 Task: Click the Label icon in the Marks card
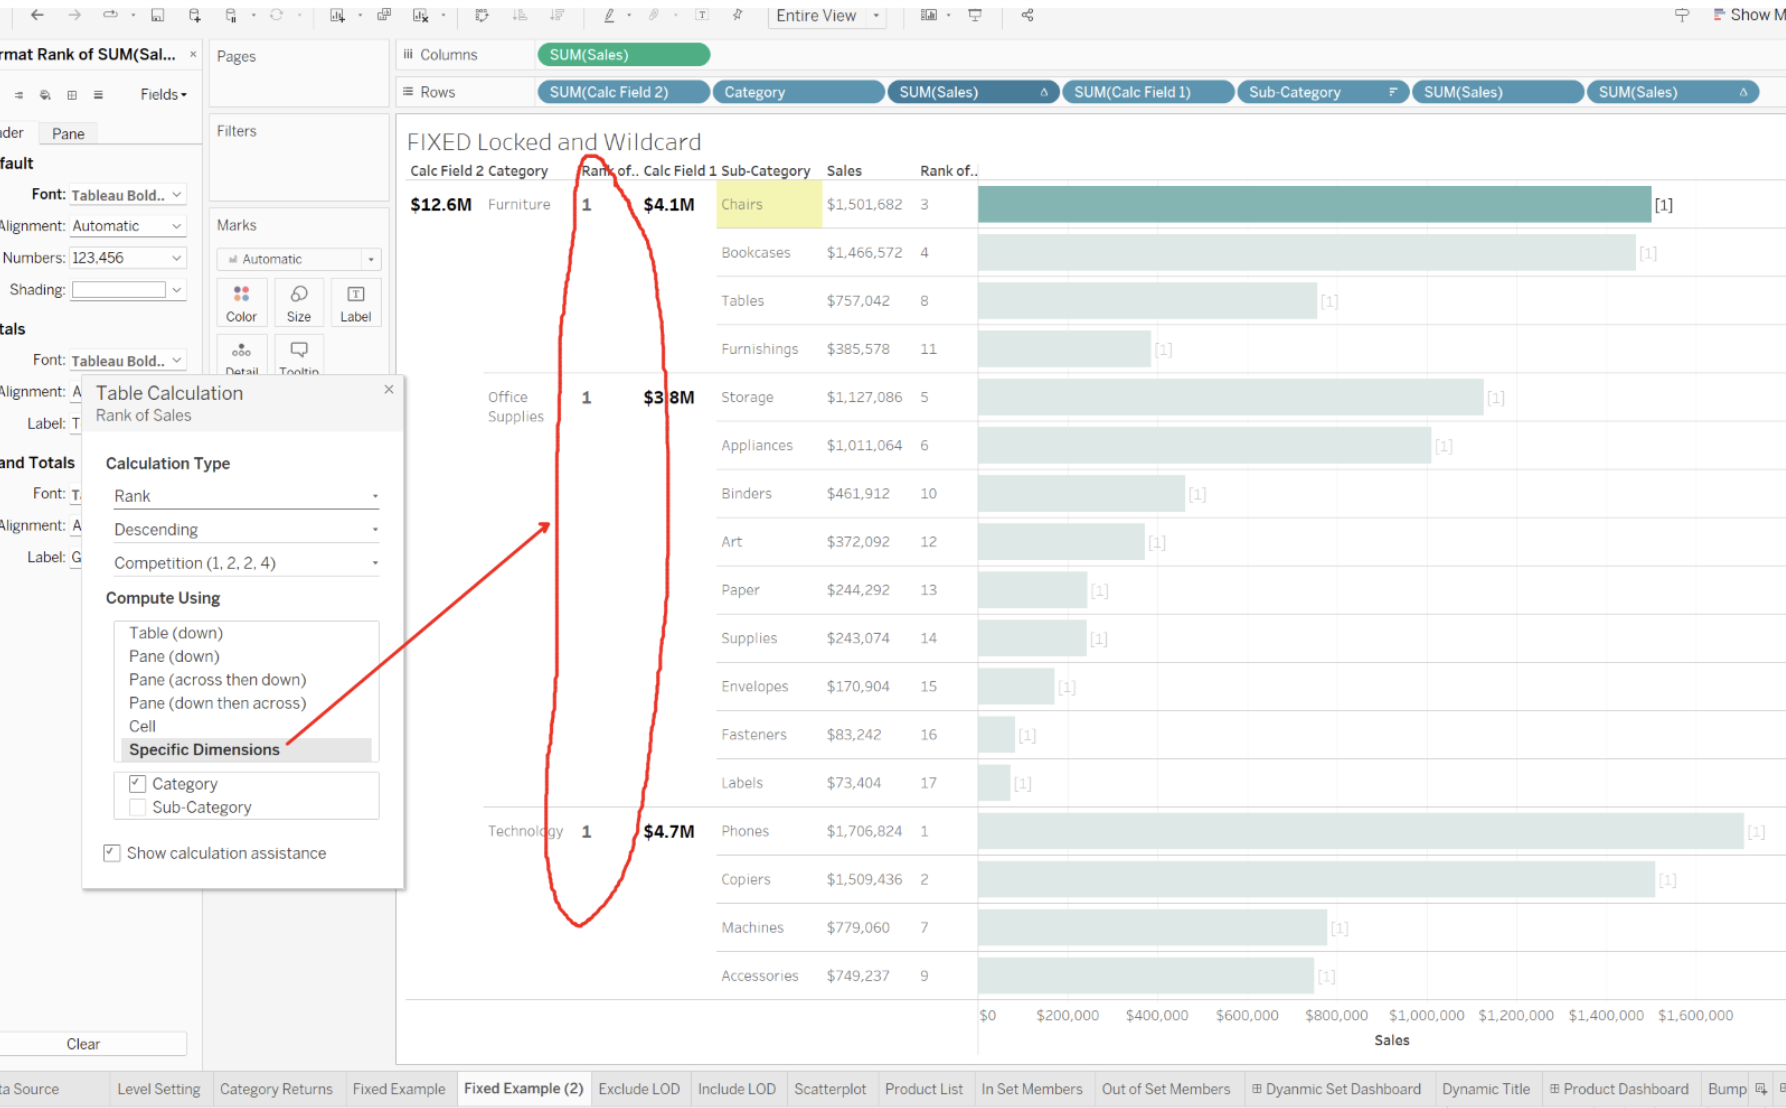coord(355,301)
